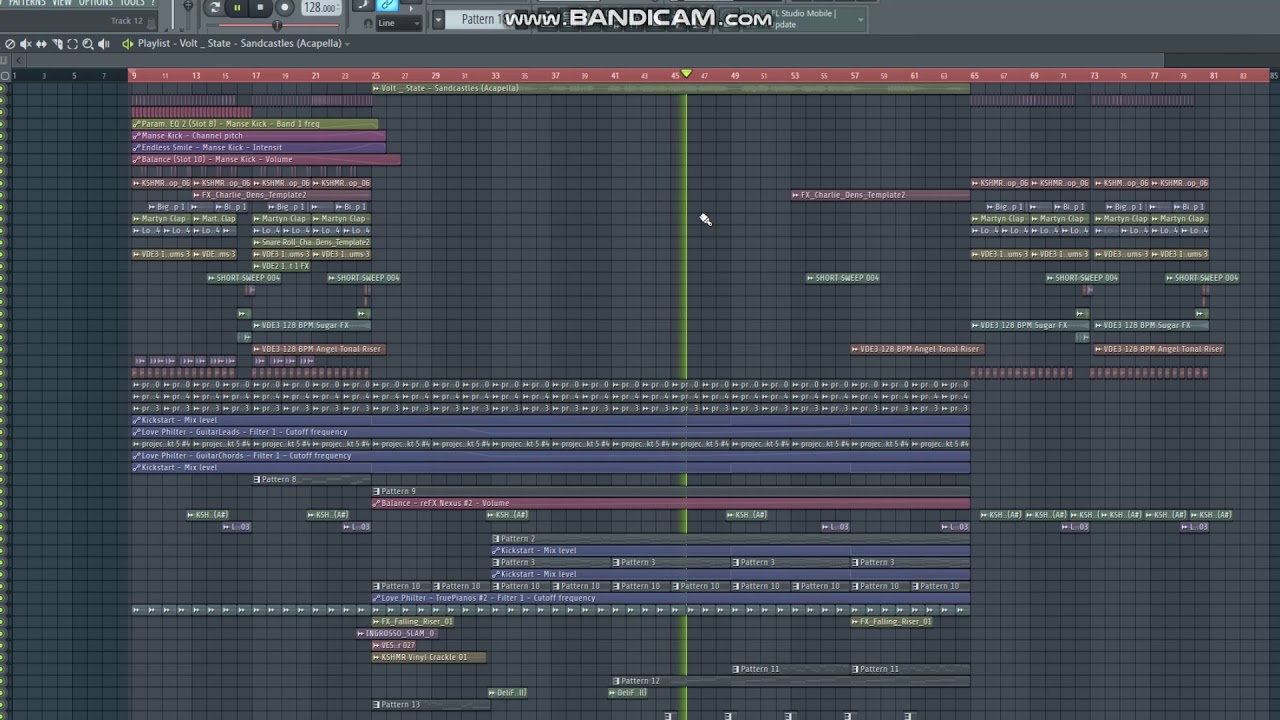Click the green speaker playlist icon

coord(127,44)
